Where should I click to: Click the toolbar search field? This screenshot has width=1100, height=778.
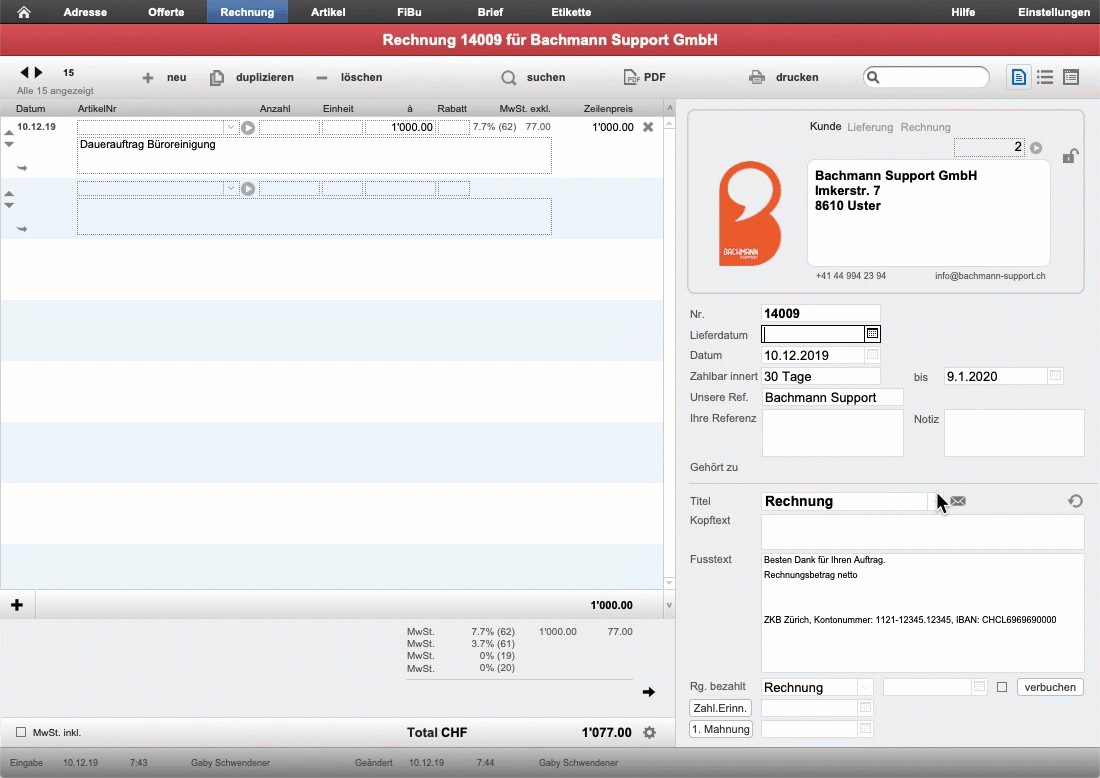(x=926, y=77)
